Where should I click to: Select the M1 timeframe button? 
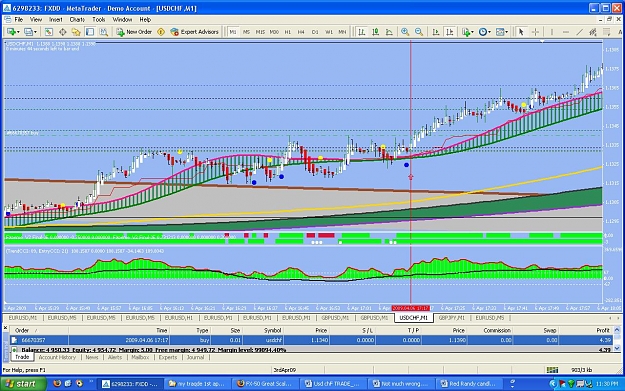point(233,32)
